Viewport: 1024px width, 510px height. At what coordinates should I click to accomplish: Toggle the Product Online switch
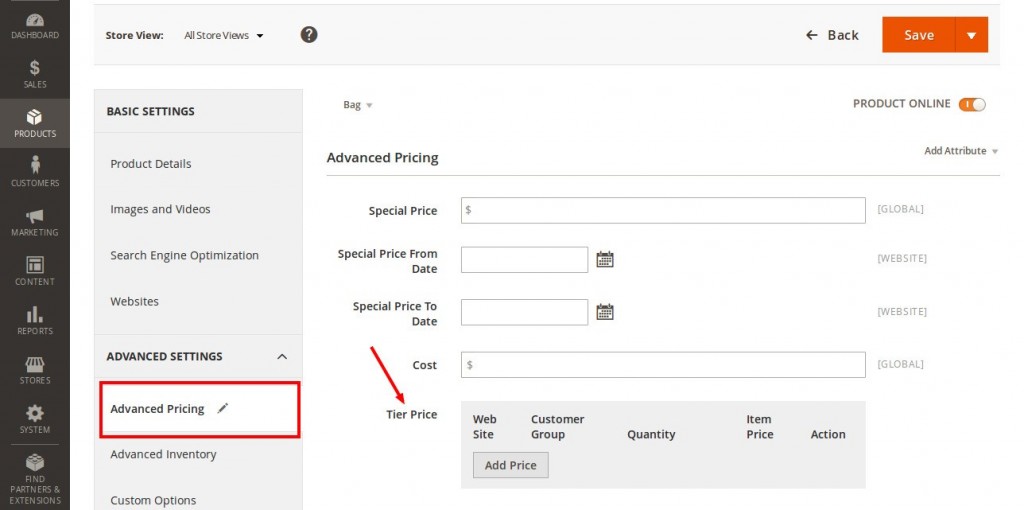point(971,104)
